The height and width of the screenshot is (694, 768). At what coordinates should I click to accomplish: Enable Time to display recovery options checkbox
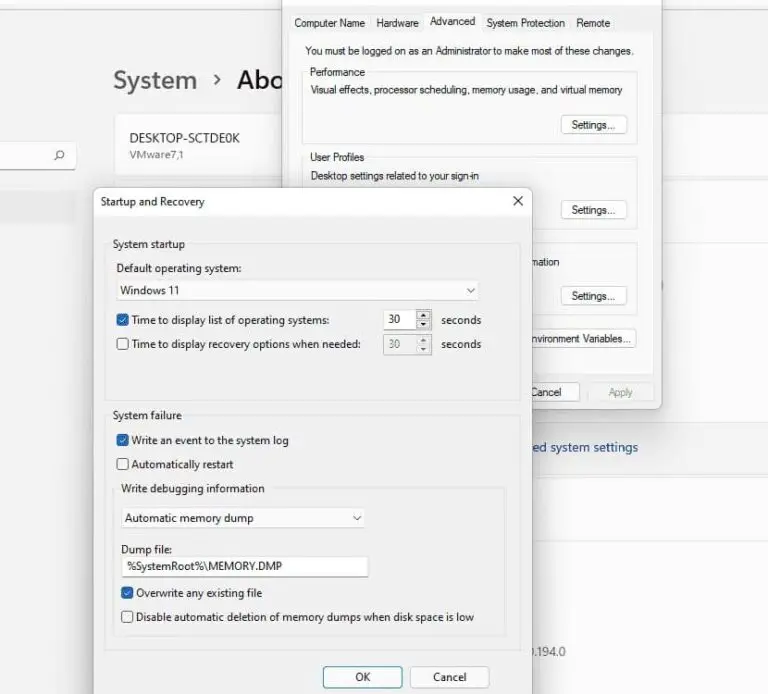point(123,344)
